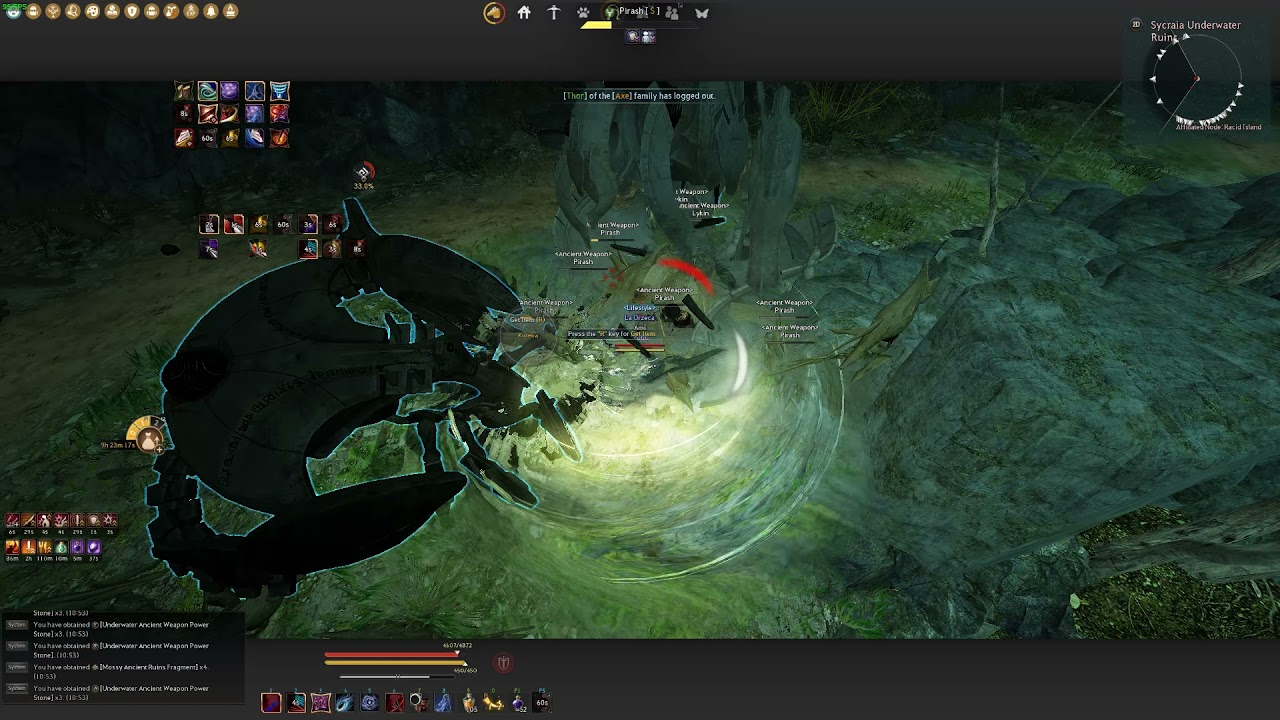Click the Thor family logged out notification
This screenshot has height=720, width=1280.
coord(639,96)
